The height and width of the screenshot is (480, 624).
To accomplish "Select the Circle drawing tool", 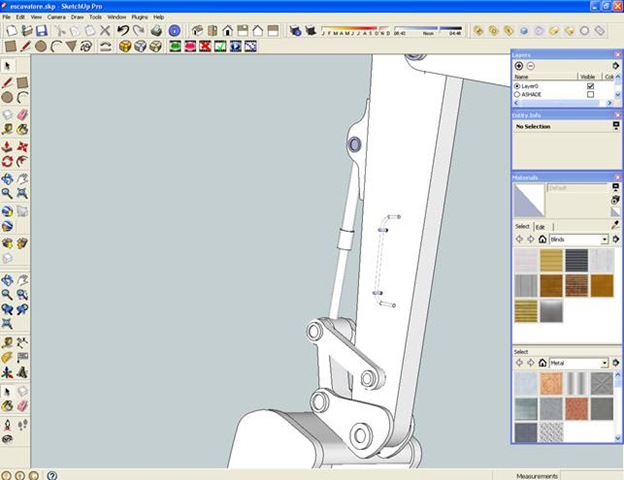I will [41, 46].
